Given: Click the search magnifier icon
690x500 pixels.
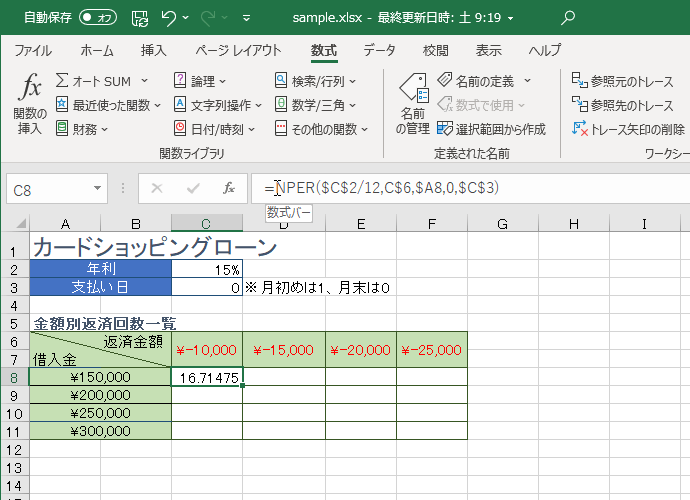Looking at the screenshot, I should coord(568,18).
